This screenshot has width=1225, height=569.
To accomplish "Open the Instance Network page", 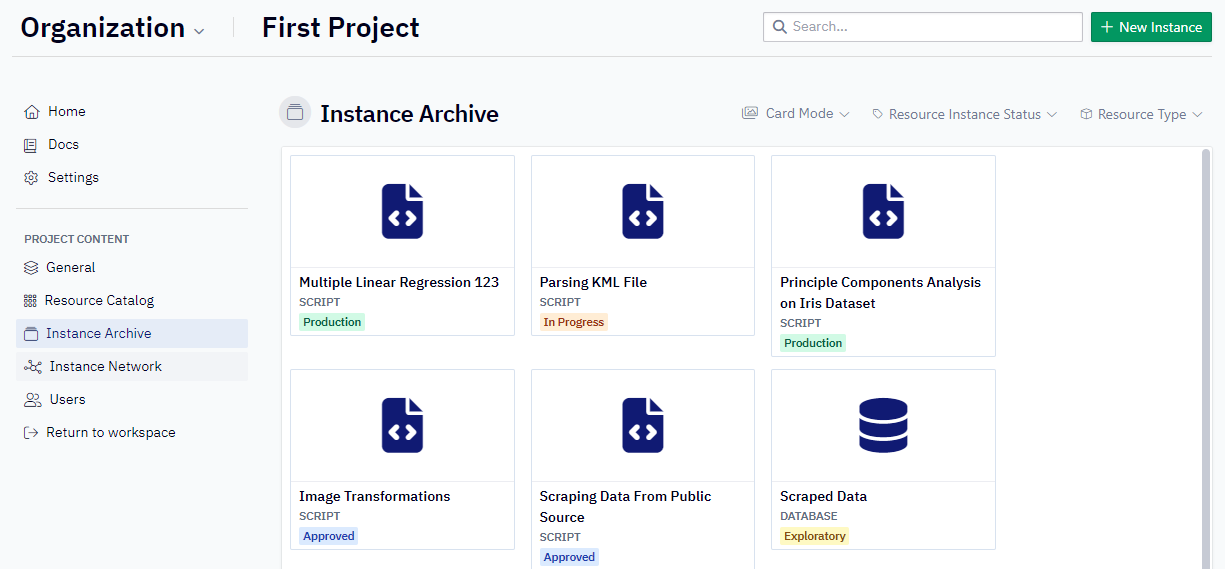I will 132,367.
